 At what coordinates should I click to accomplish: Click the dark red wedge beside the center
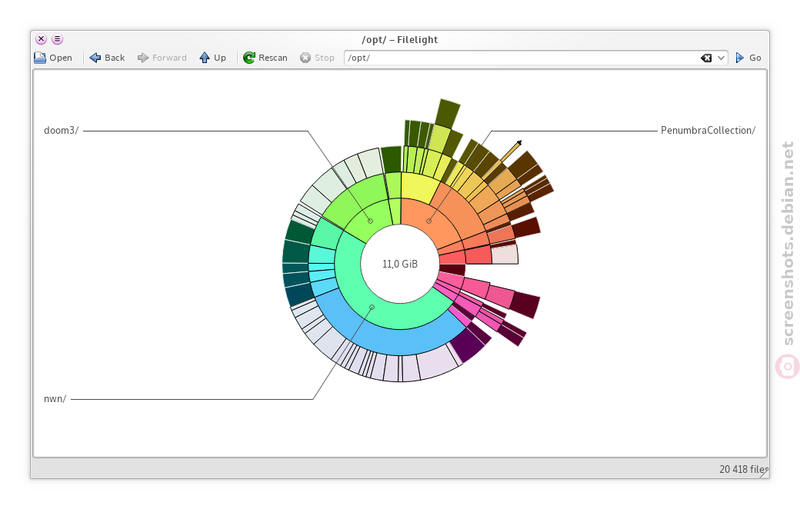tap(453, 269)
